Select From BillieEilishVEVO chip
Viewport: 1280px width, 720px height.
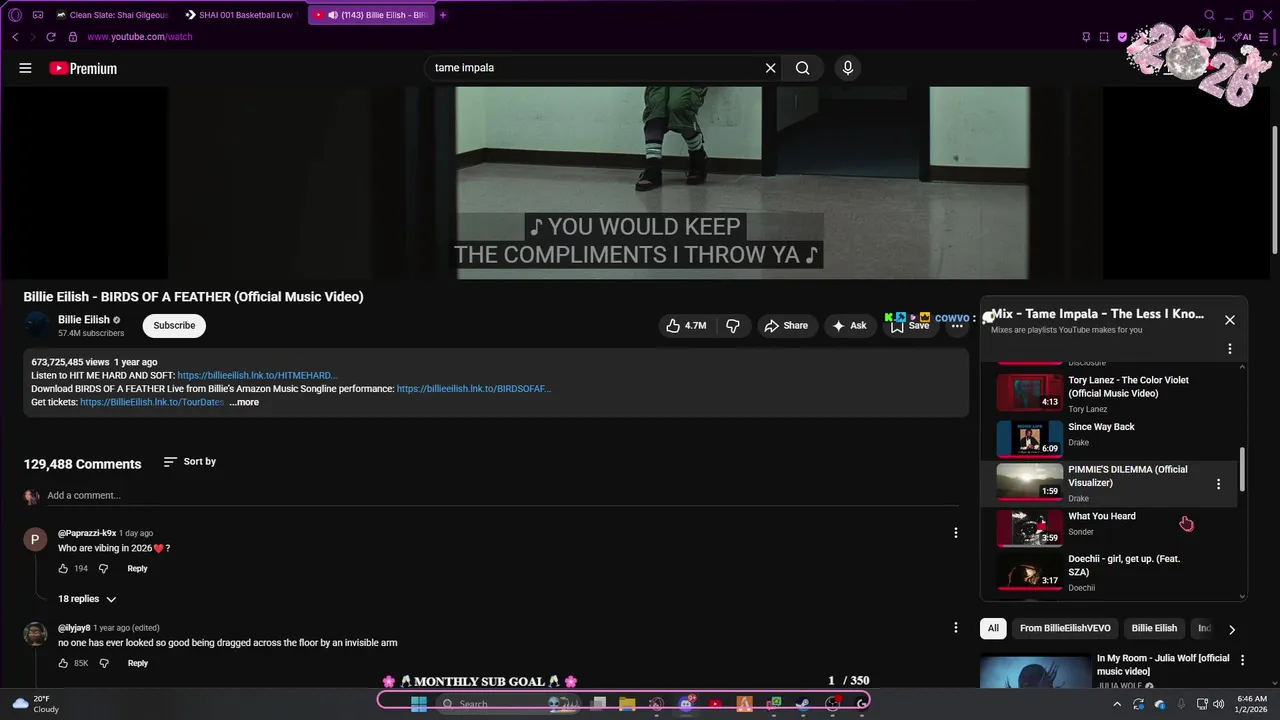click(1065, 628)
